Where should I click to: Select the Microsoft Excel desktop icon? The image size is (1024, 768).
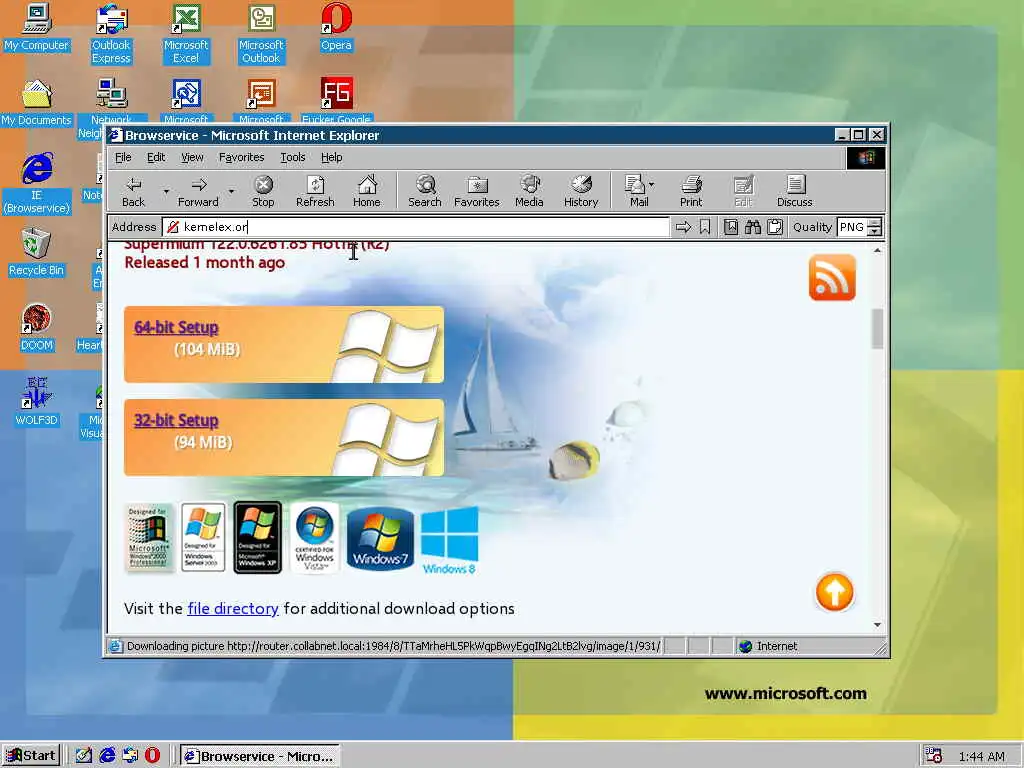186,34
